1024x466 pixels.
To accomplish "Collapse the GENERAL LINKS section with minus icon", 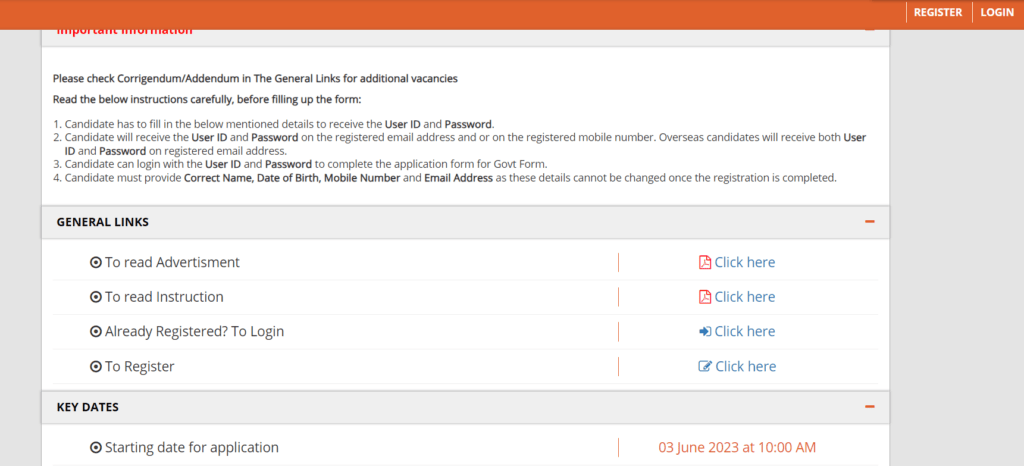I will tap(869, 222).
